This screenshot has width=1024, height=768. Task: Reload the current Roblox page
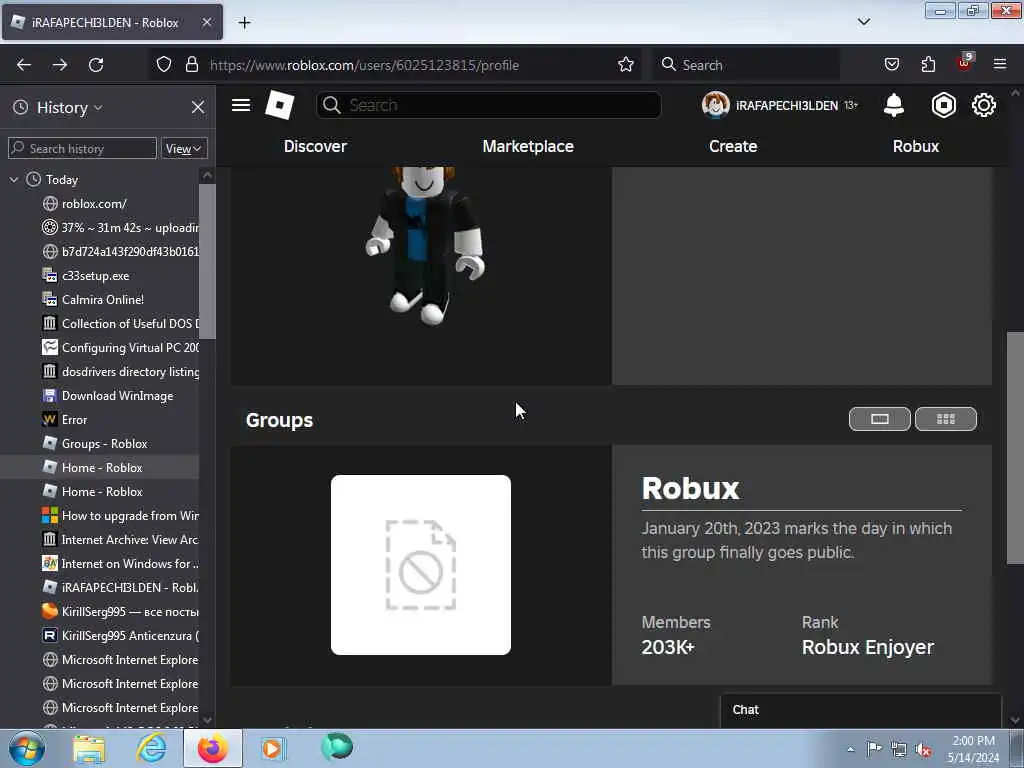coord(96,65)
